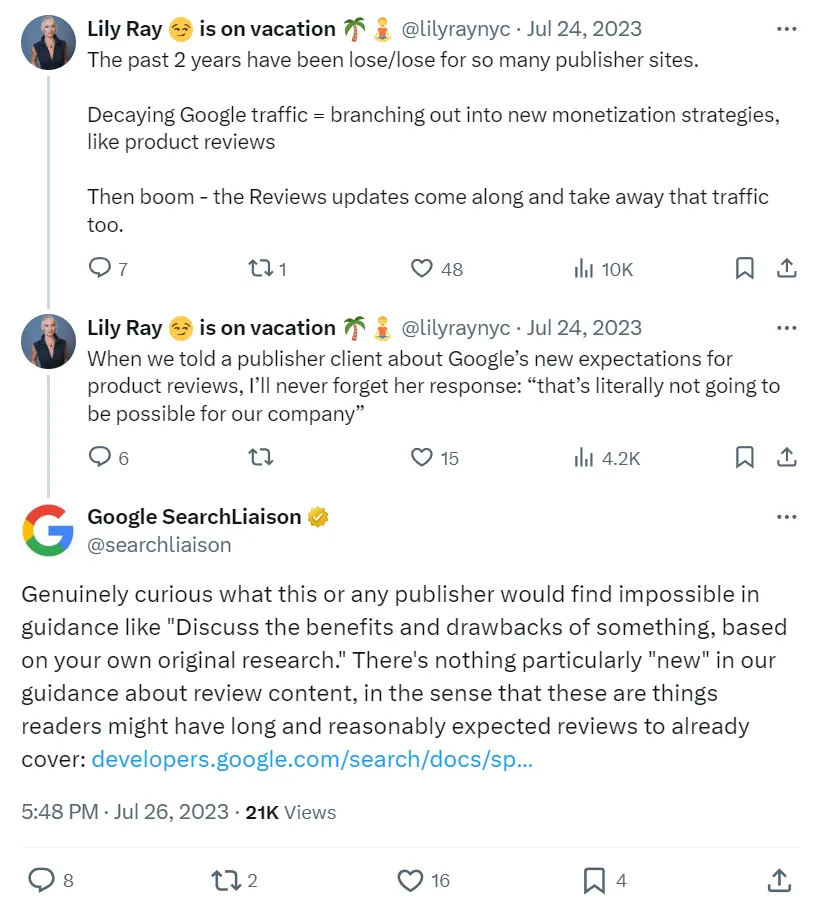Click the @searchliaison handle

(159, 545)
